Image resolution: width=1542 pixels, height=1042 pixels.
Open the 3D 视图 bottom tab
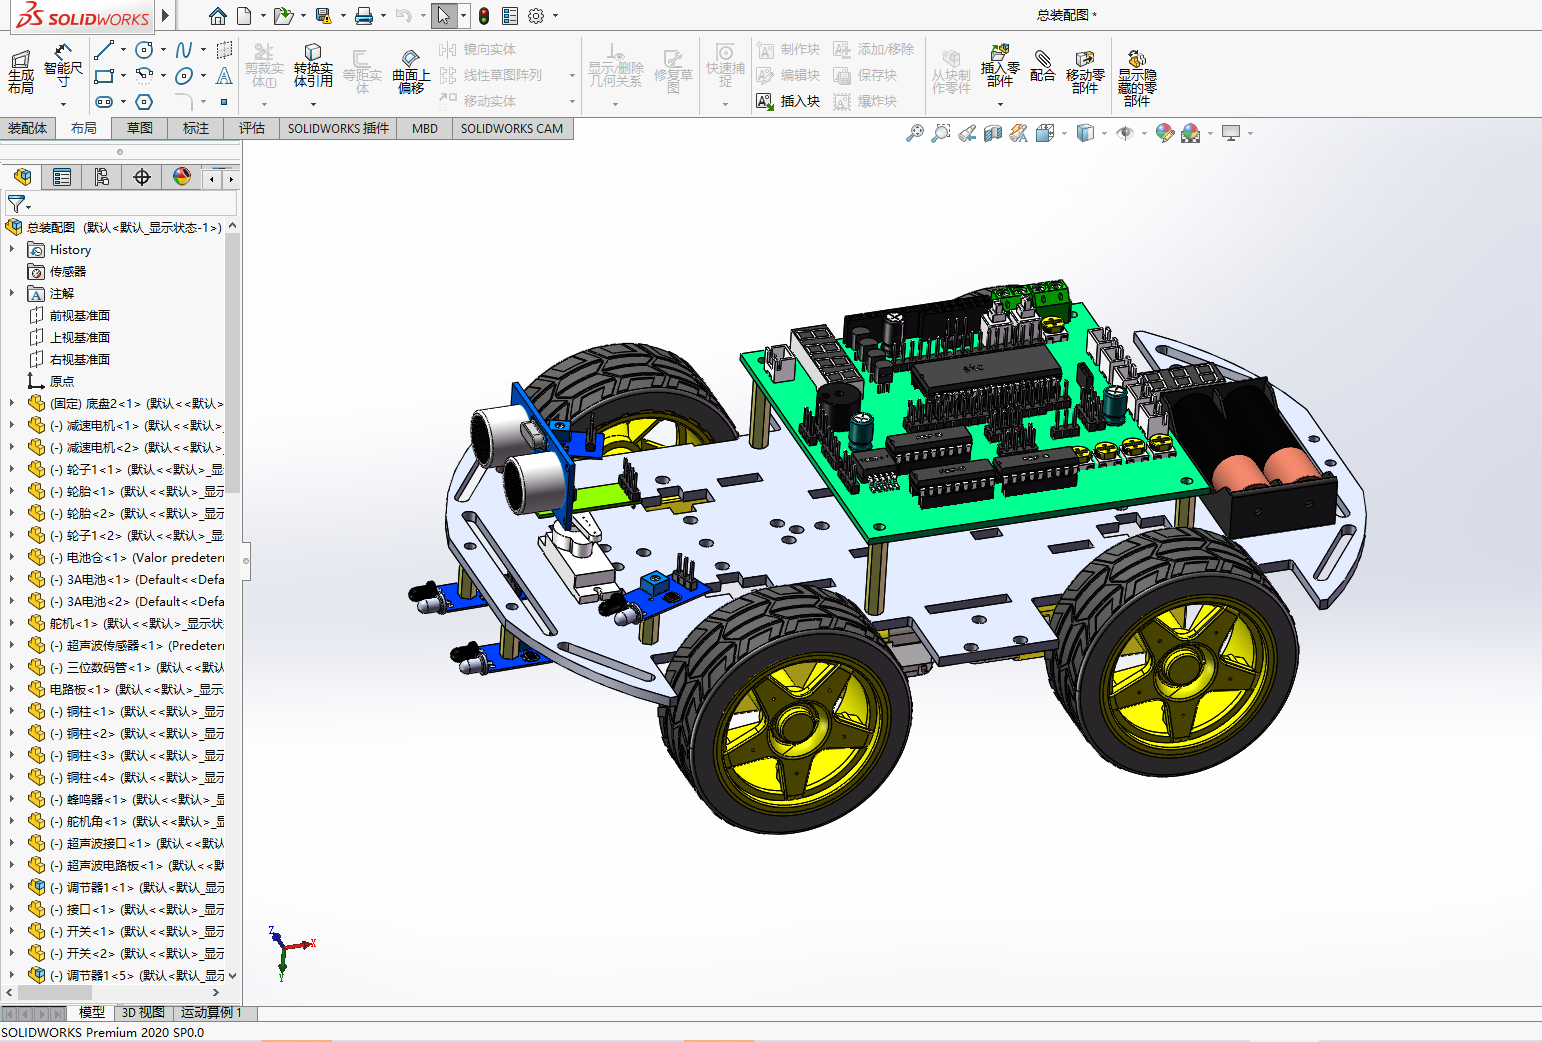click(x=143, y=1013)
